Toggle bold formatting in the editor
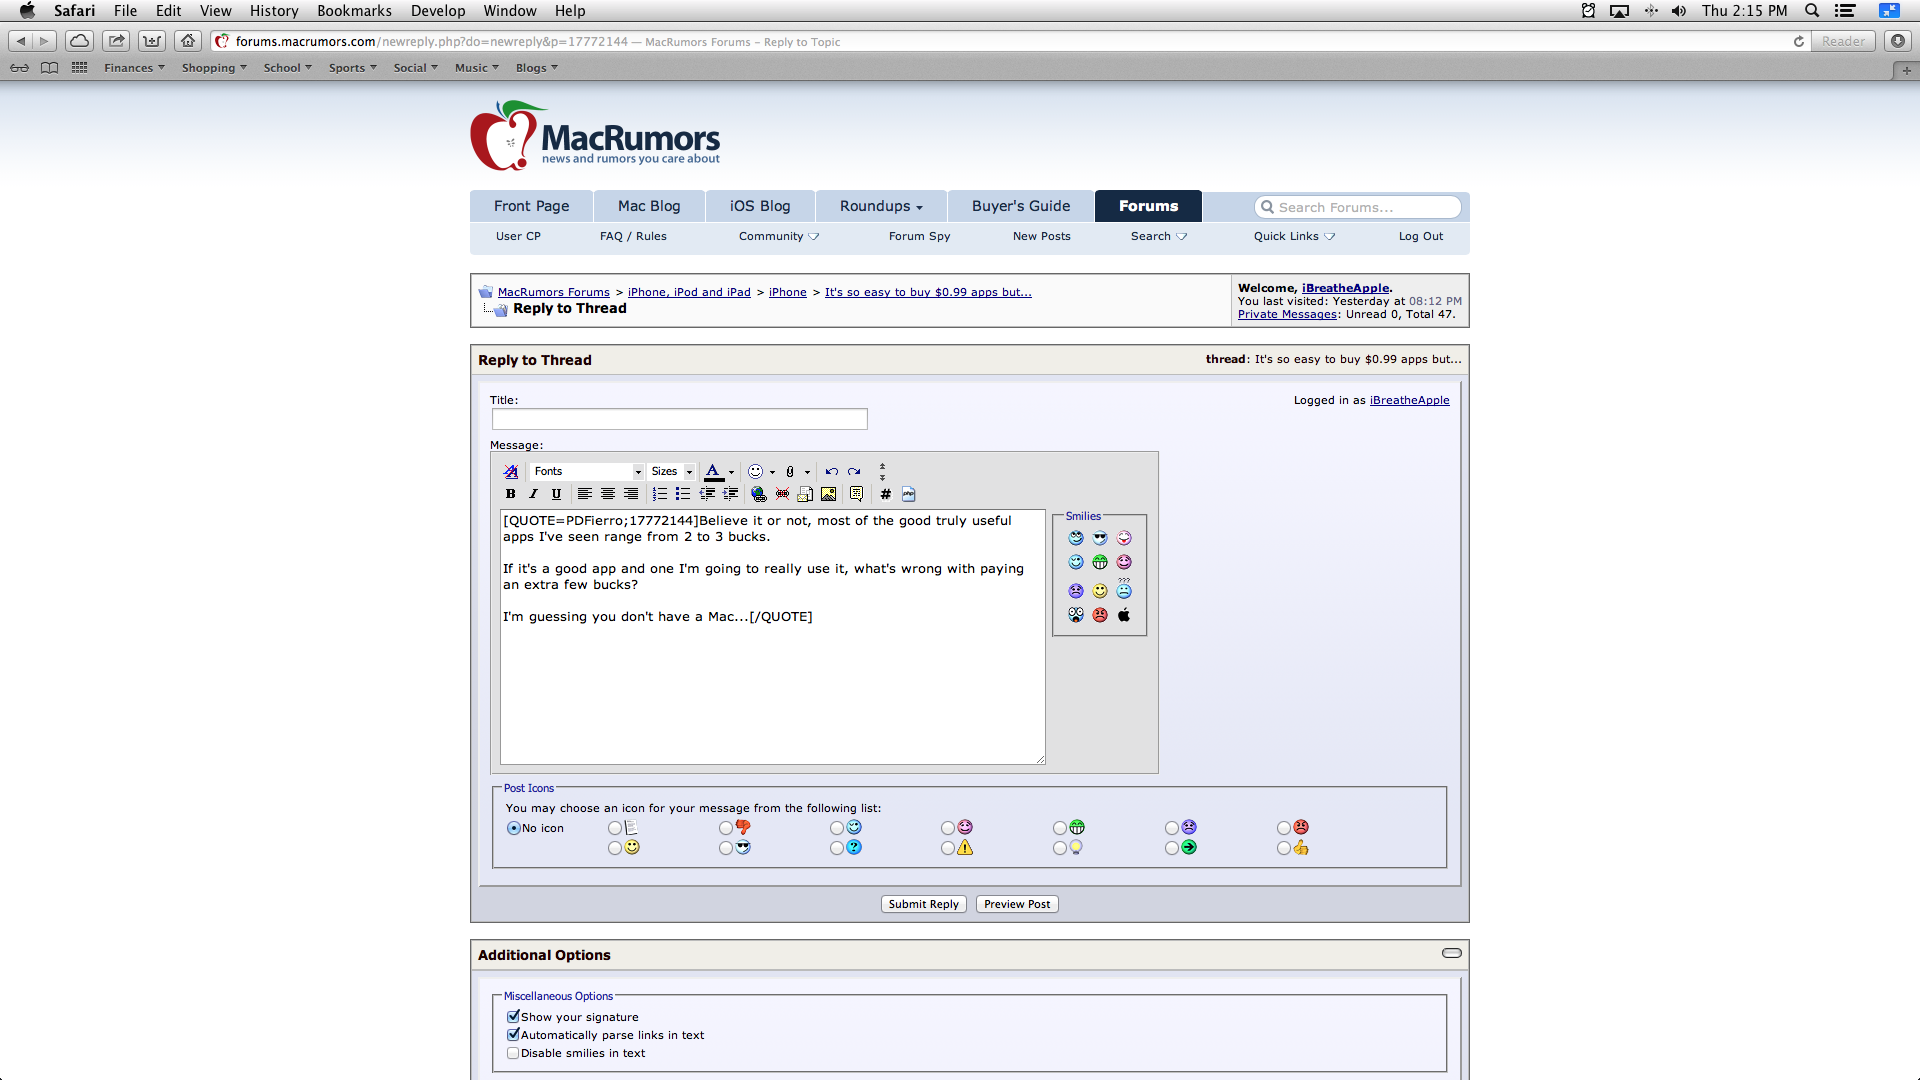The height and width of the screenshot is (1080, 1920). (510, 494)
